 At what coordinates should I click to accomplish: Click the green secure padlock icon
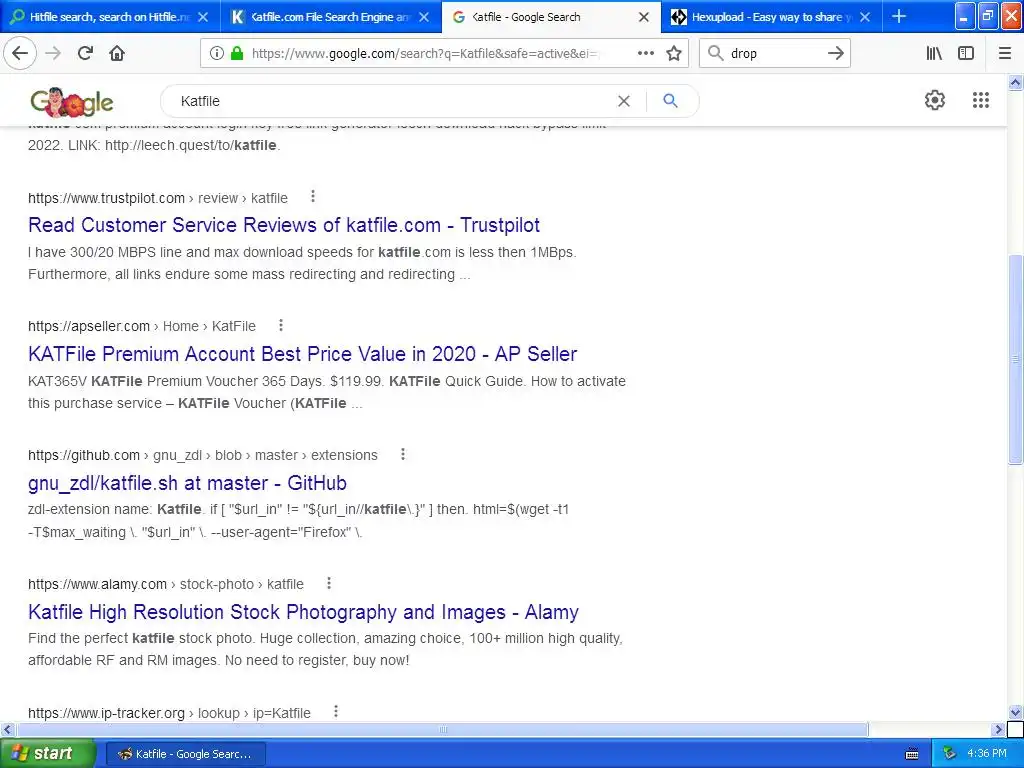[x=236, y=54]
